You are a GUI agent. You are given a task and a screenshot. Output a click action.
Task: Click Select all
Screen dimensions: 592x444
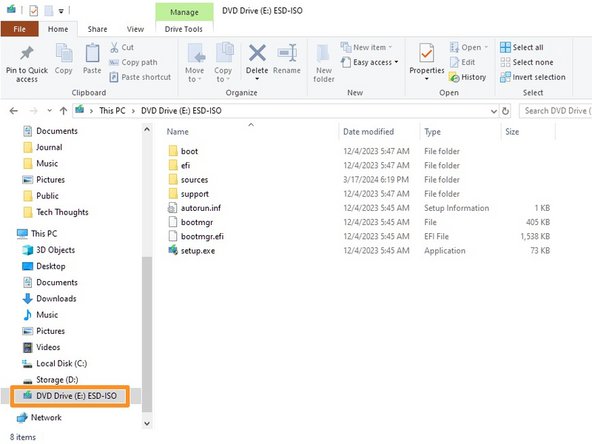(522, 47)
